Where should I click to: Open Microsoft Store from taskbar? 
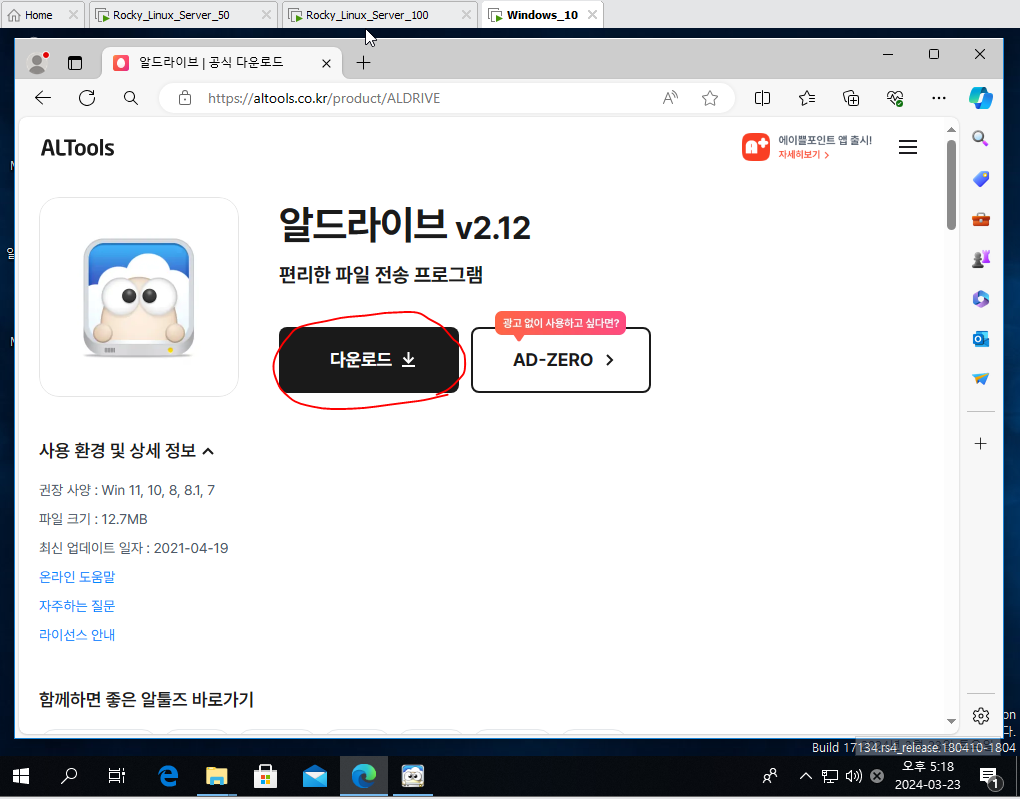pos(265,776)
